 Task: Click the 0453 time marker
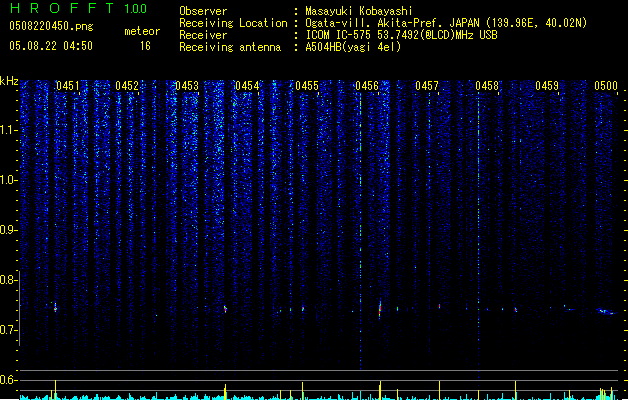(187, 86)
